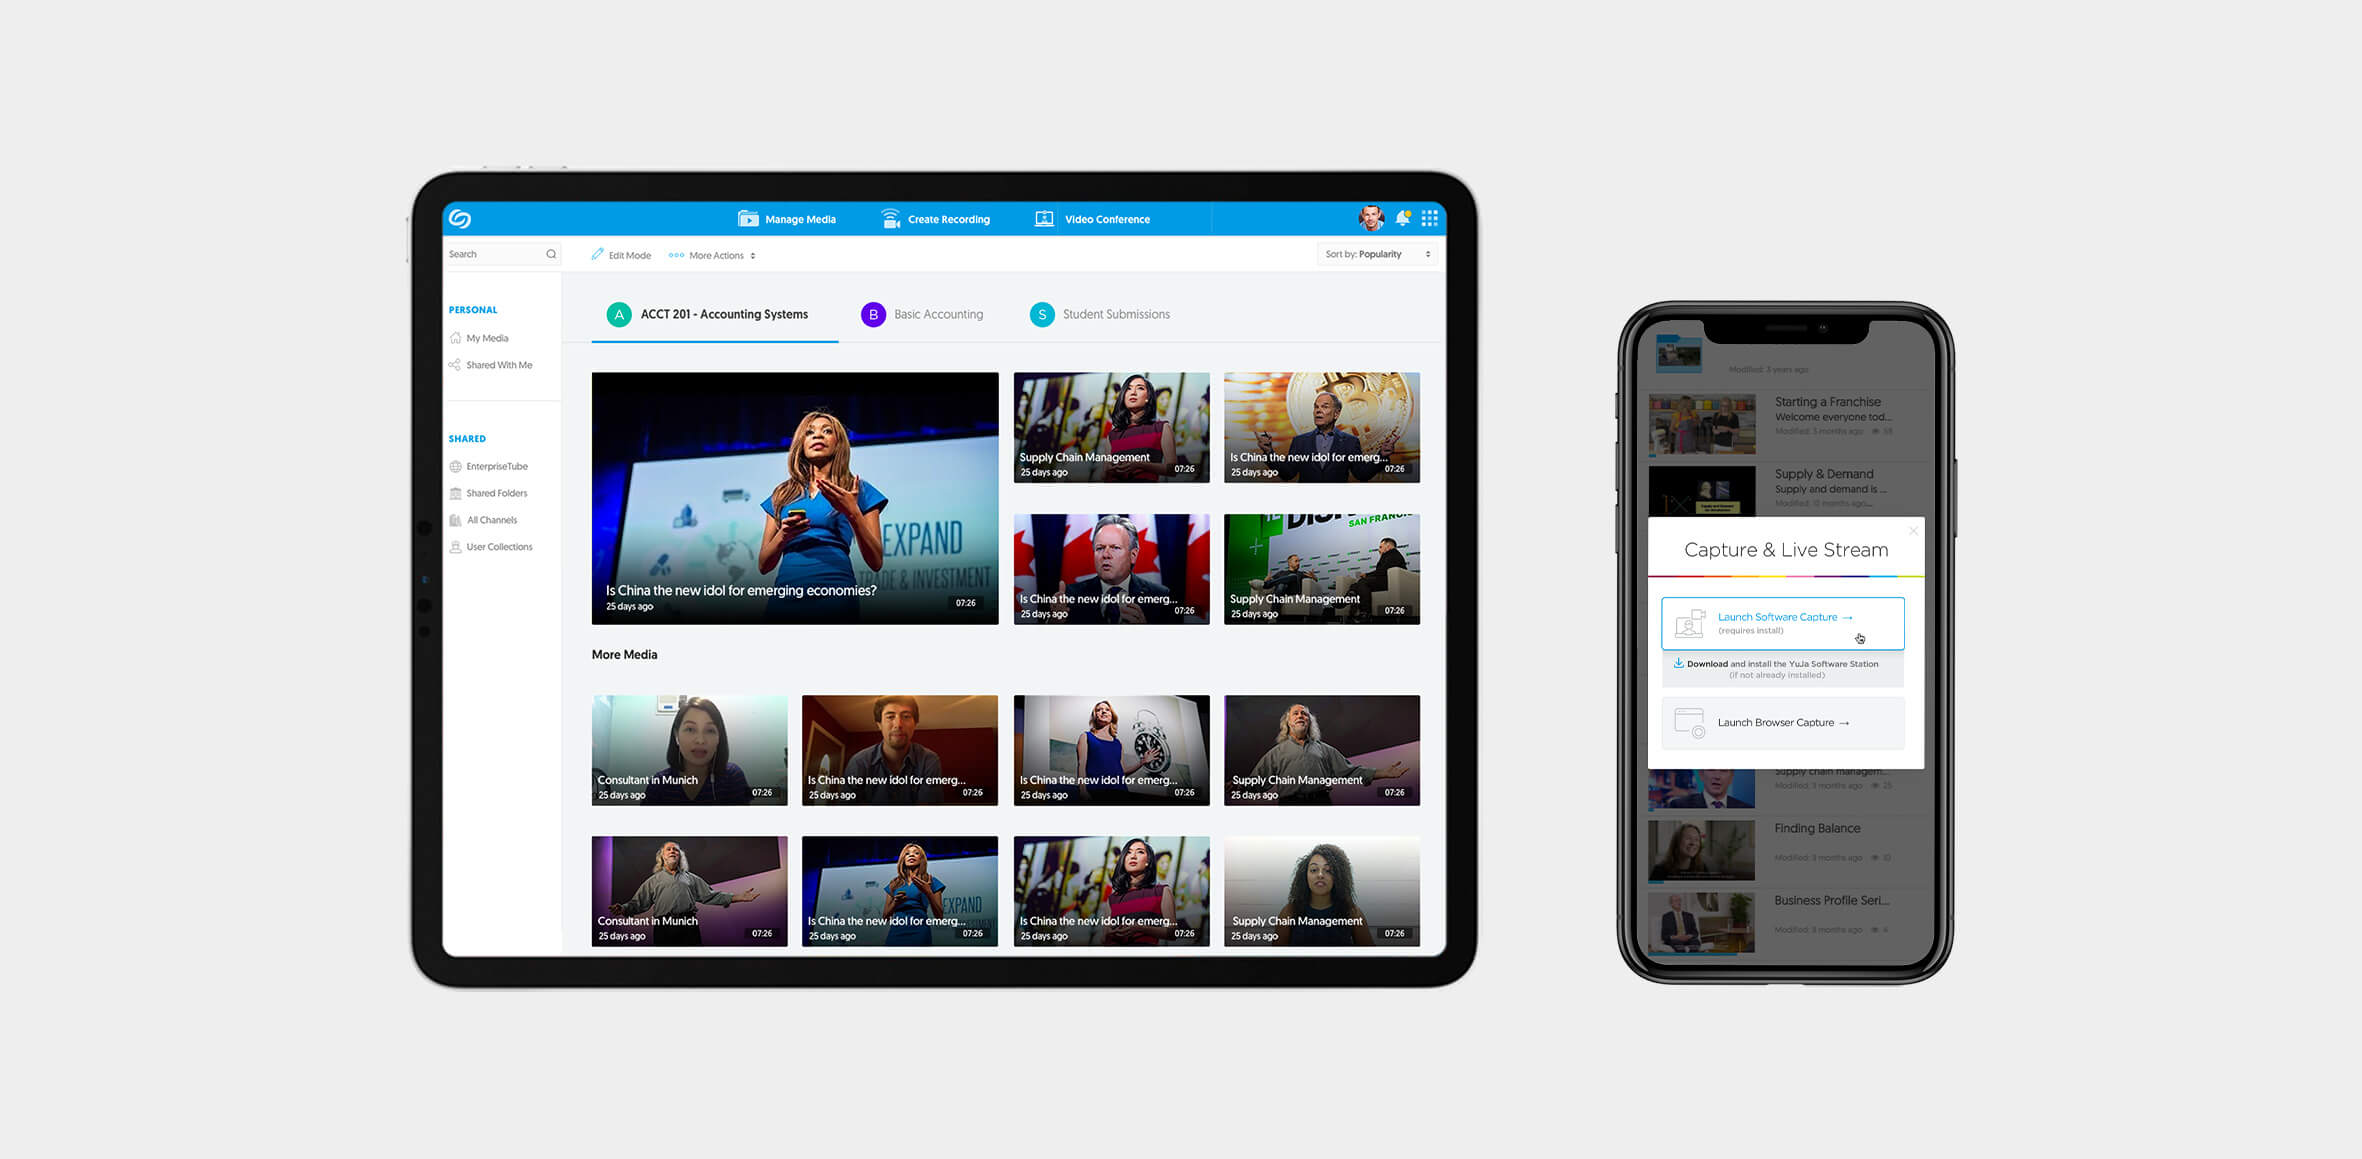The image size is (2362, 1159).
Task: Switch to Basic Accounting tab
Action: tap(922, 314)
